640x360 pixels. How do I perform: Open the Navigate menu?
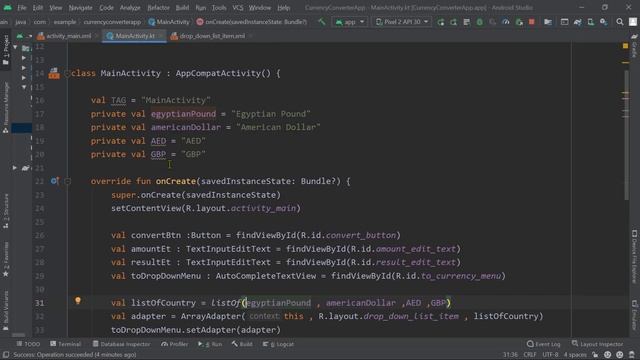click(80, 8)
